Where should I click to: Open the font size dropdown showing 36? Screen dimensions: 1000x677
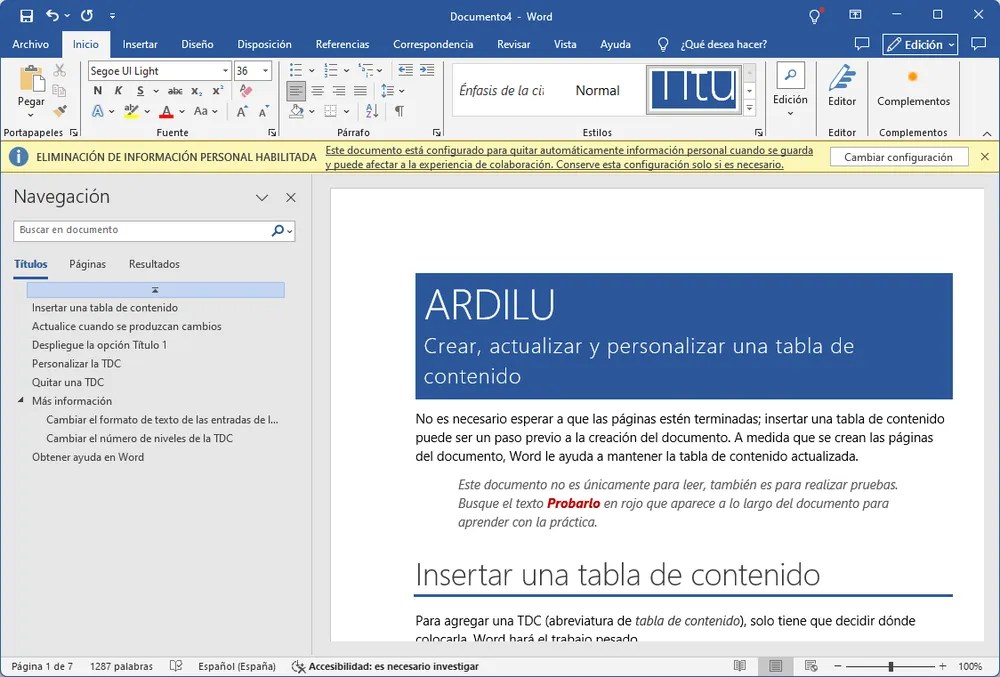tap(265, 71)
